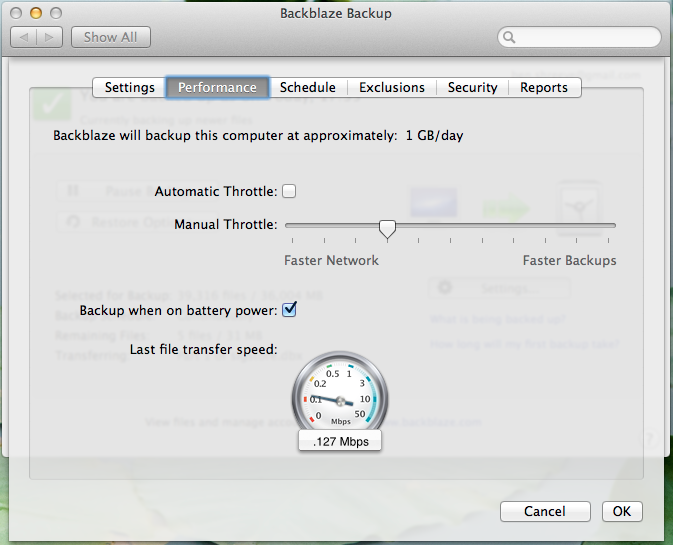Confirm with the OK button

pyautogui.click(x=622, y=512)
